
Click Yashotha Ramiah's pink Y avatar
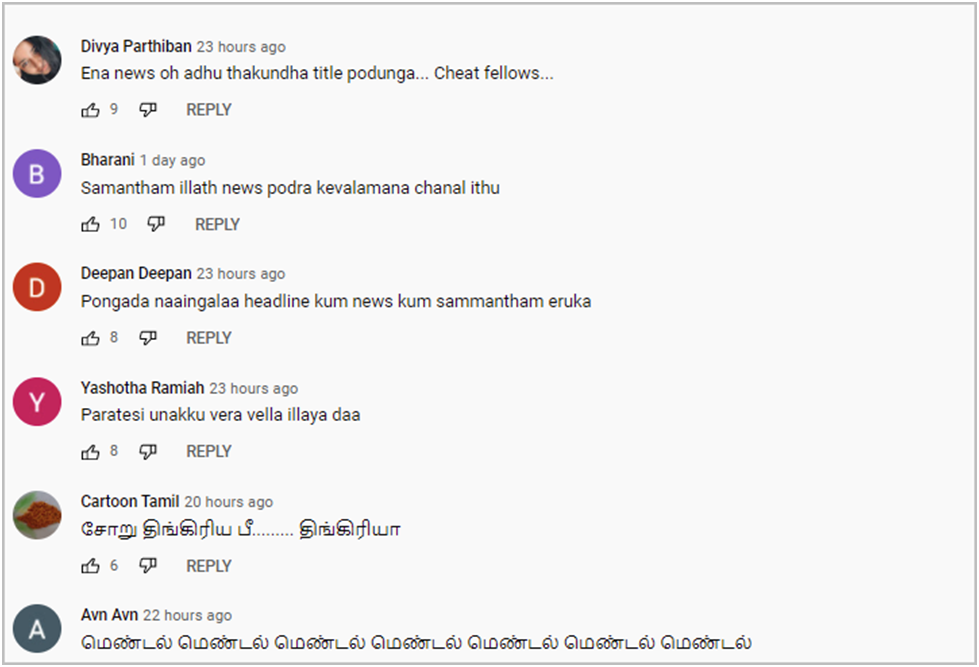(x=37, y=402)
